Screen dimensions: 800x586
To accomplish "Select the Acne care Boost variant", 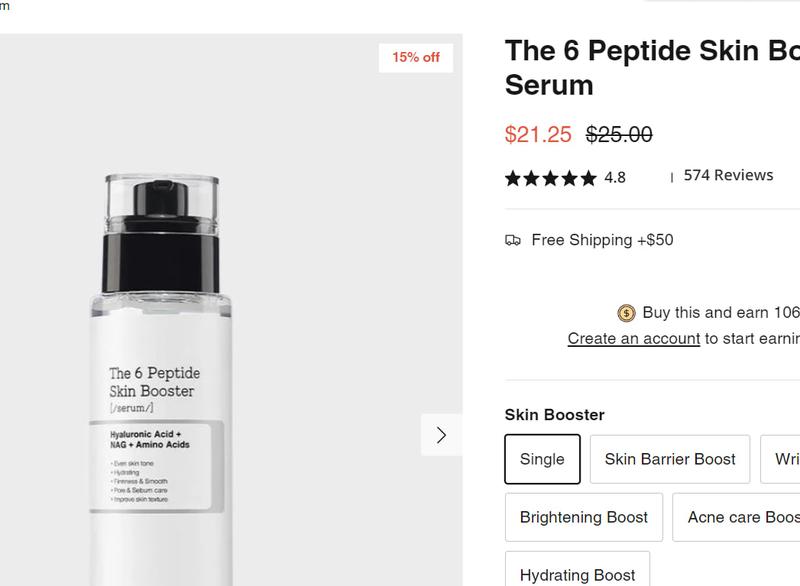I will tap(740, 518).
